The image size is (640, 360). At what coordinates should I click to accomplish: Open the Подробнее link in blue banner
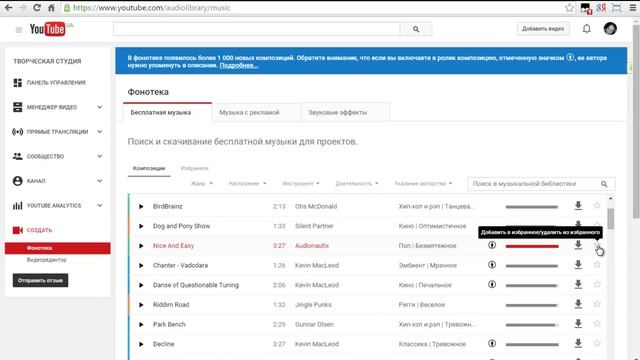[239, 65]
